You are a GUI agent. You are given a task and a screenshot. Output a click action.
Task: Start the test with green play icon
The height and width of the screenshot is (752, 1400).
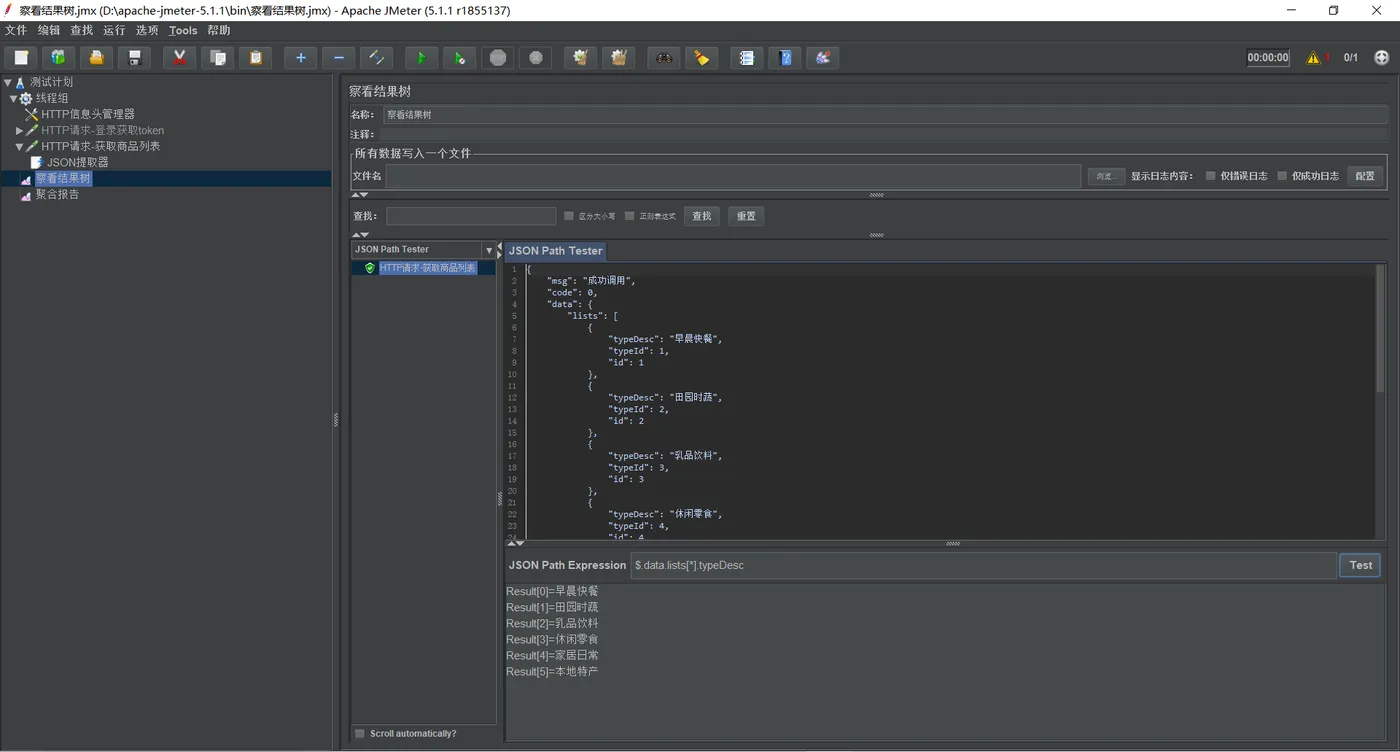[421, 58]
